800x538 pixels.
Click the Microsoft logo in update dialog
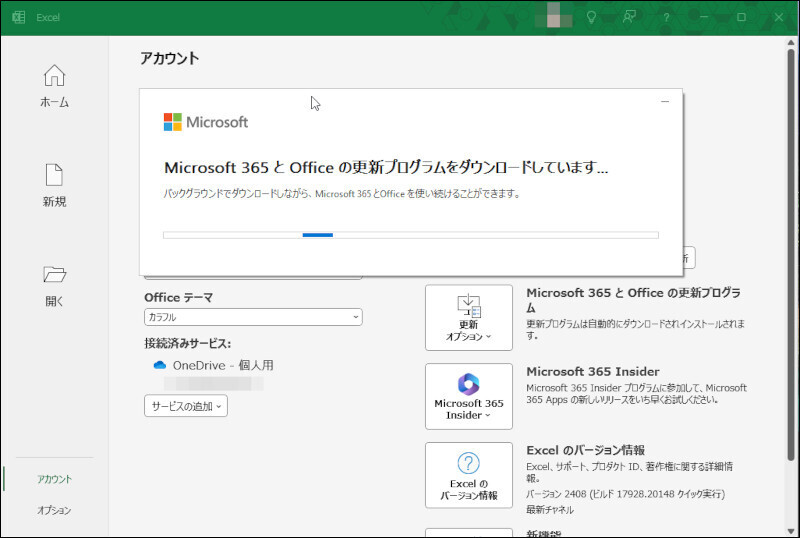coord(206,122)
